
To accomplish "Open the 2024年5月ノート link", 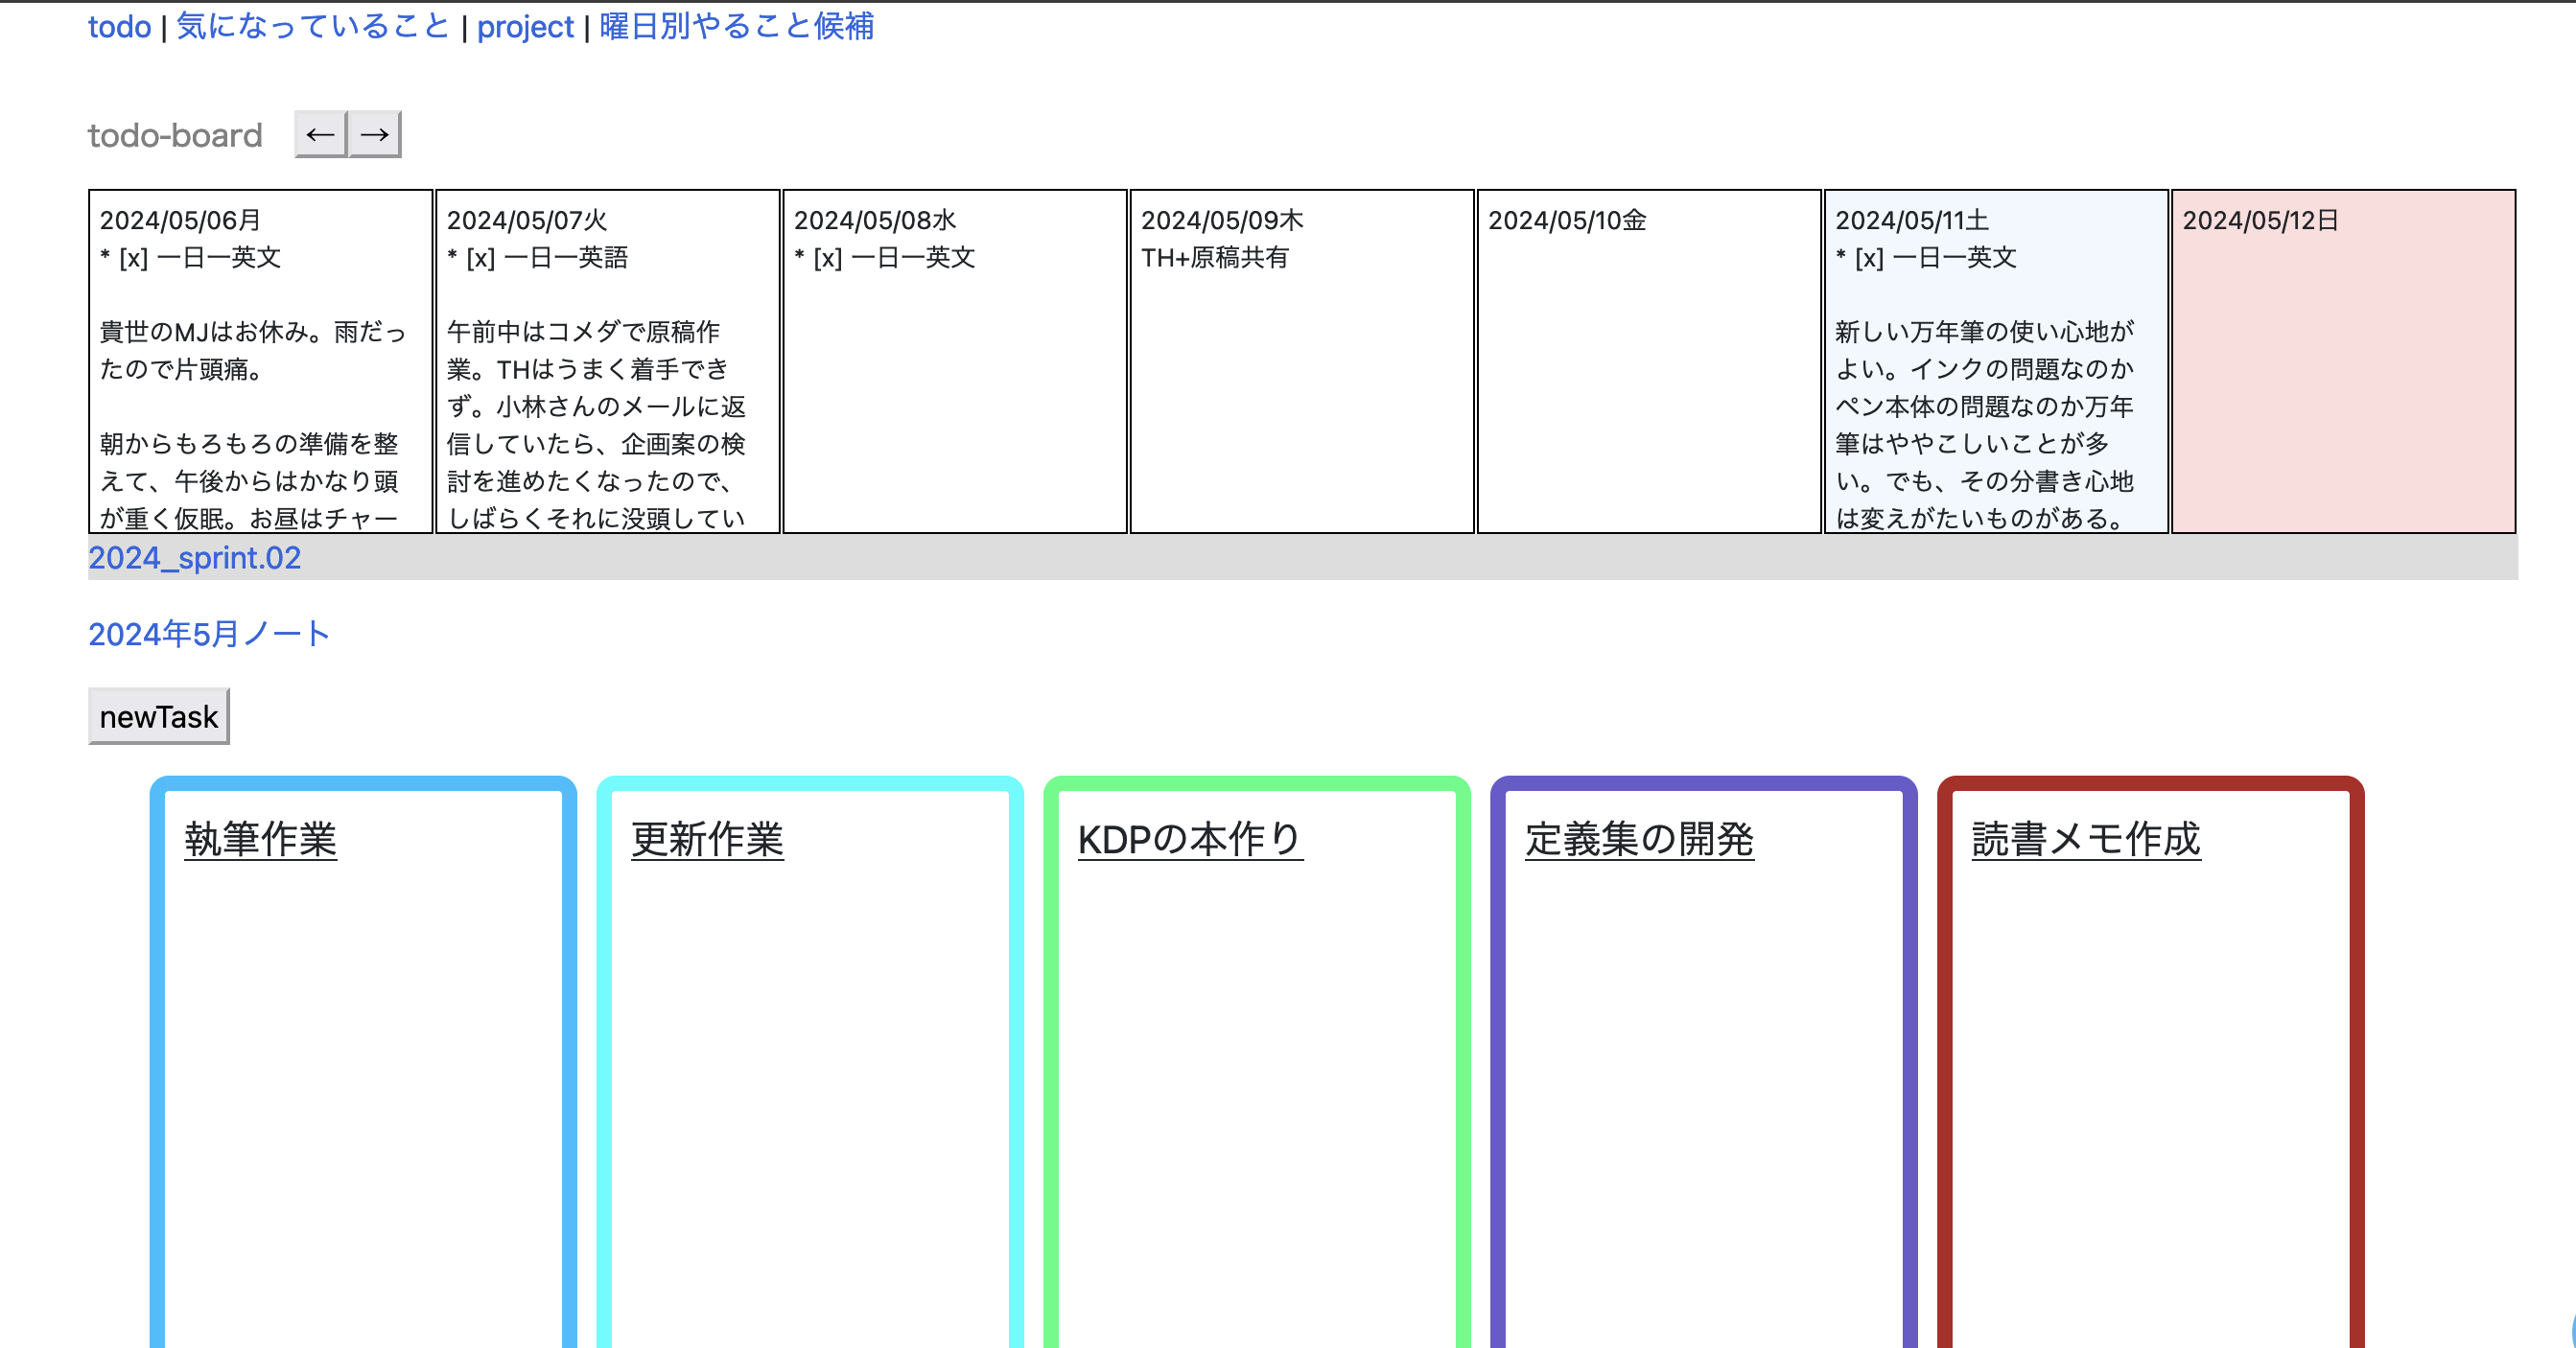I will [x=209, y=634].
